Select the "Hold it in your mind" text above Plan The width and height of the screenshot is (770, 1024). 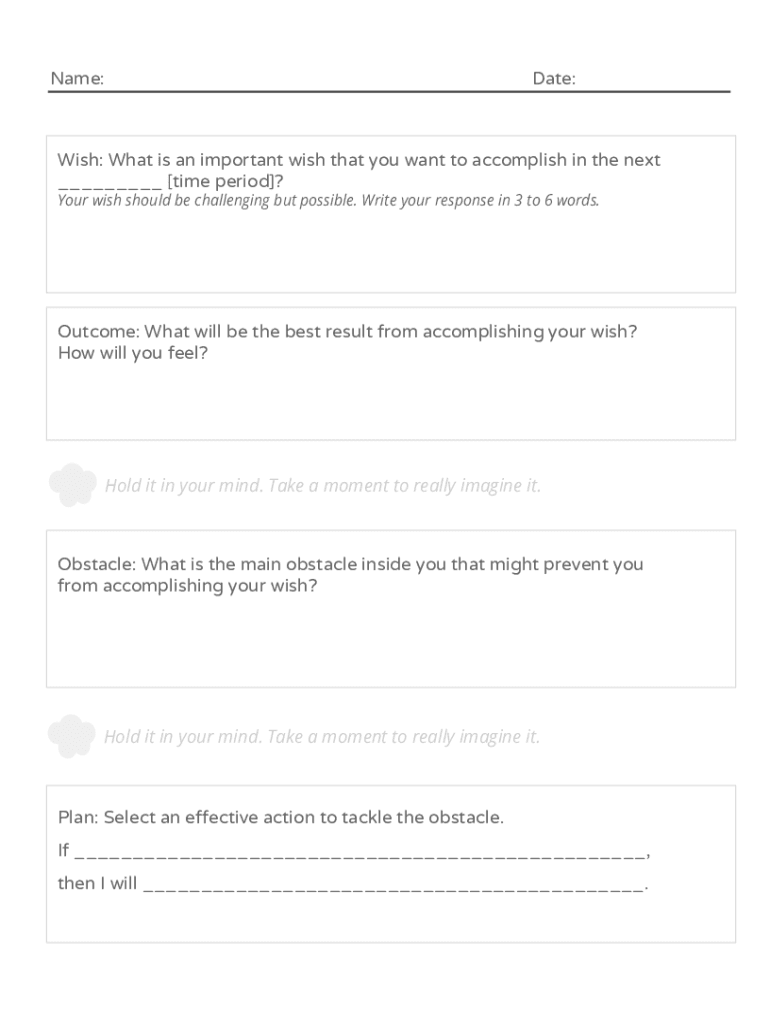coord(322,737)
